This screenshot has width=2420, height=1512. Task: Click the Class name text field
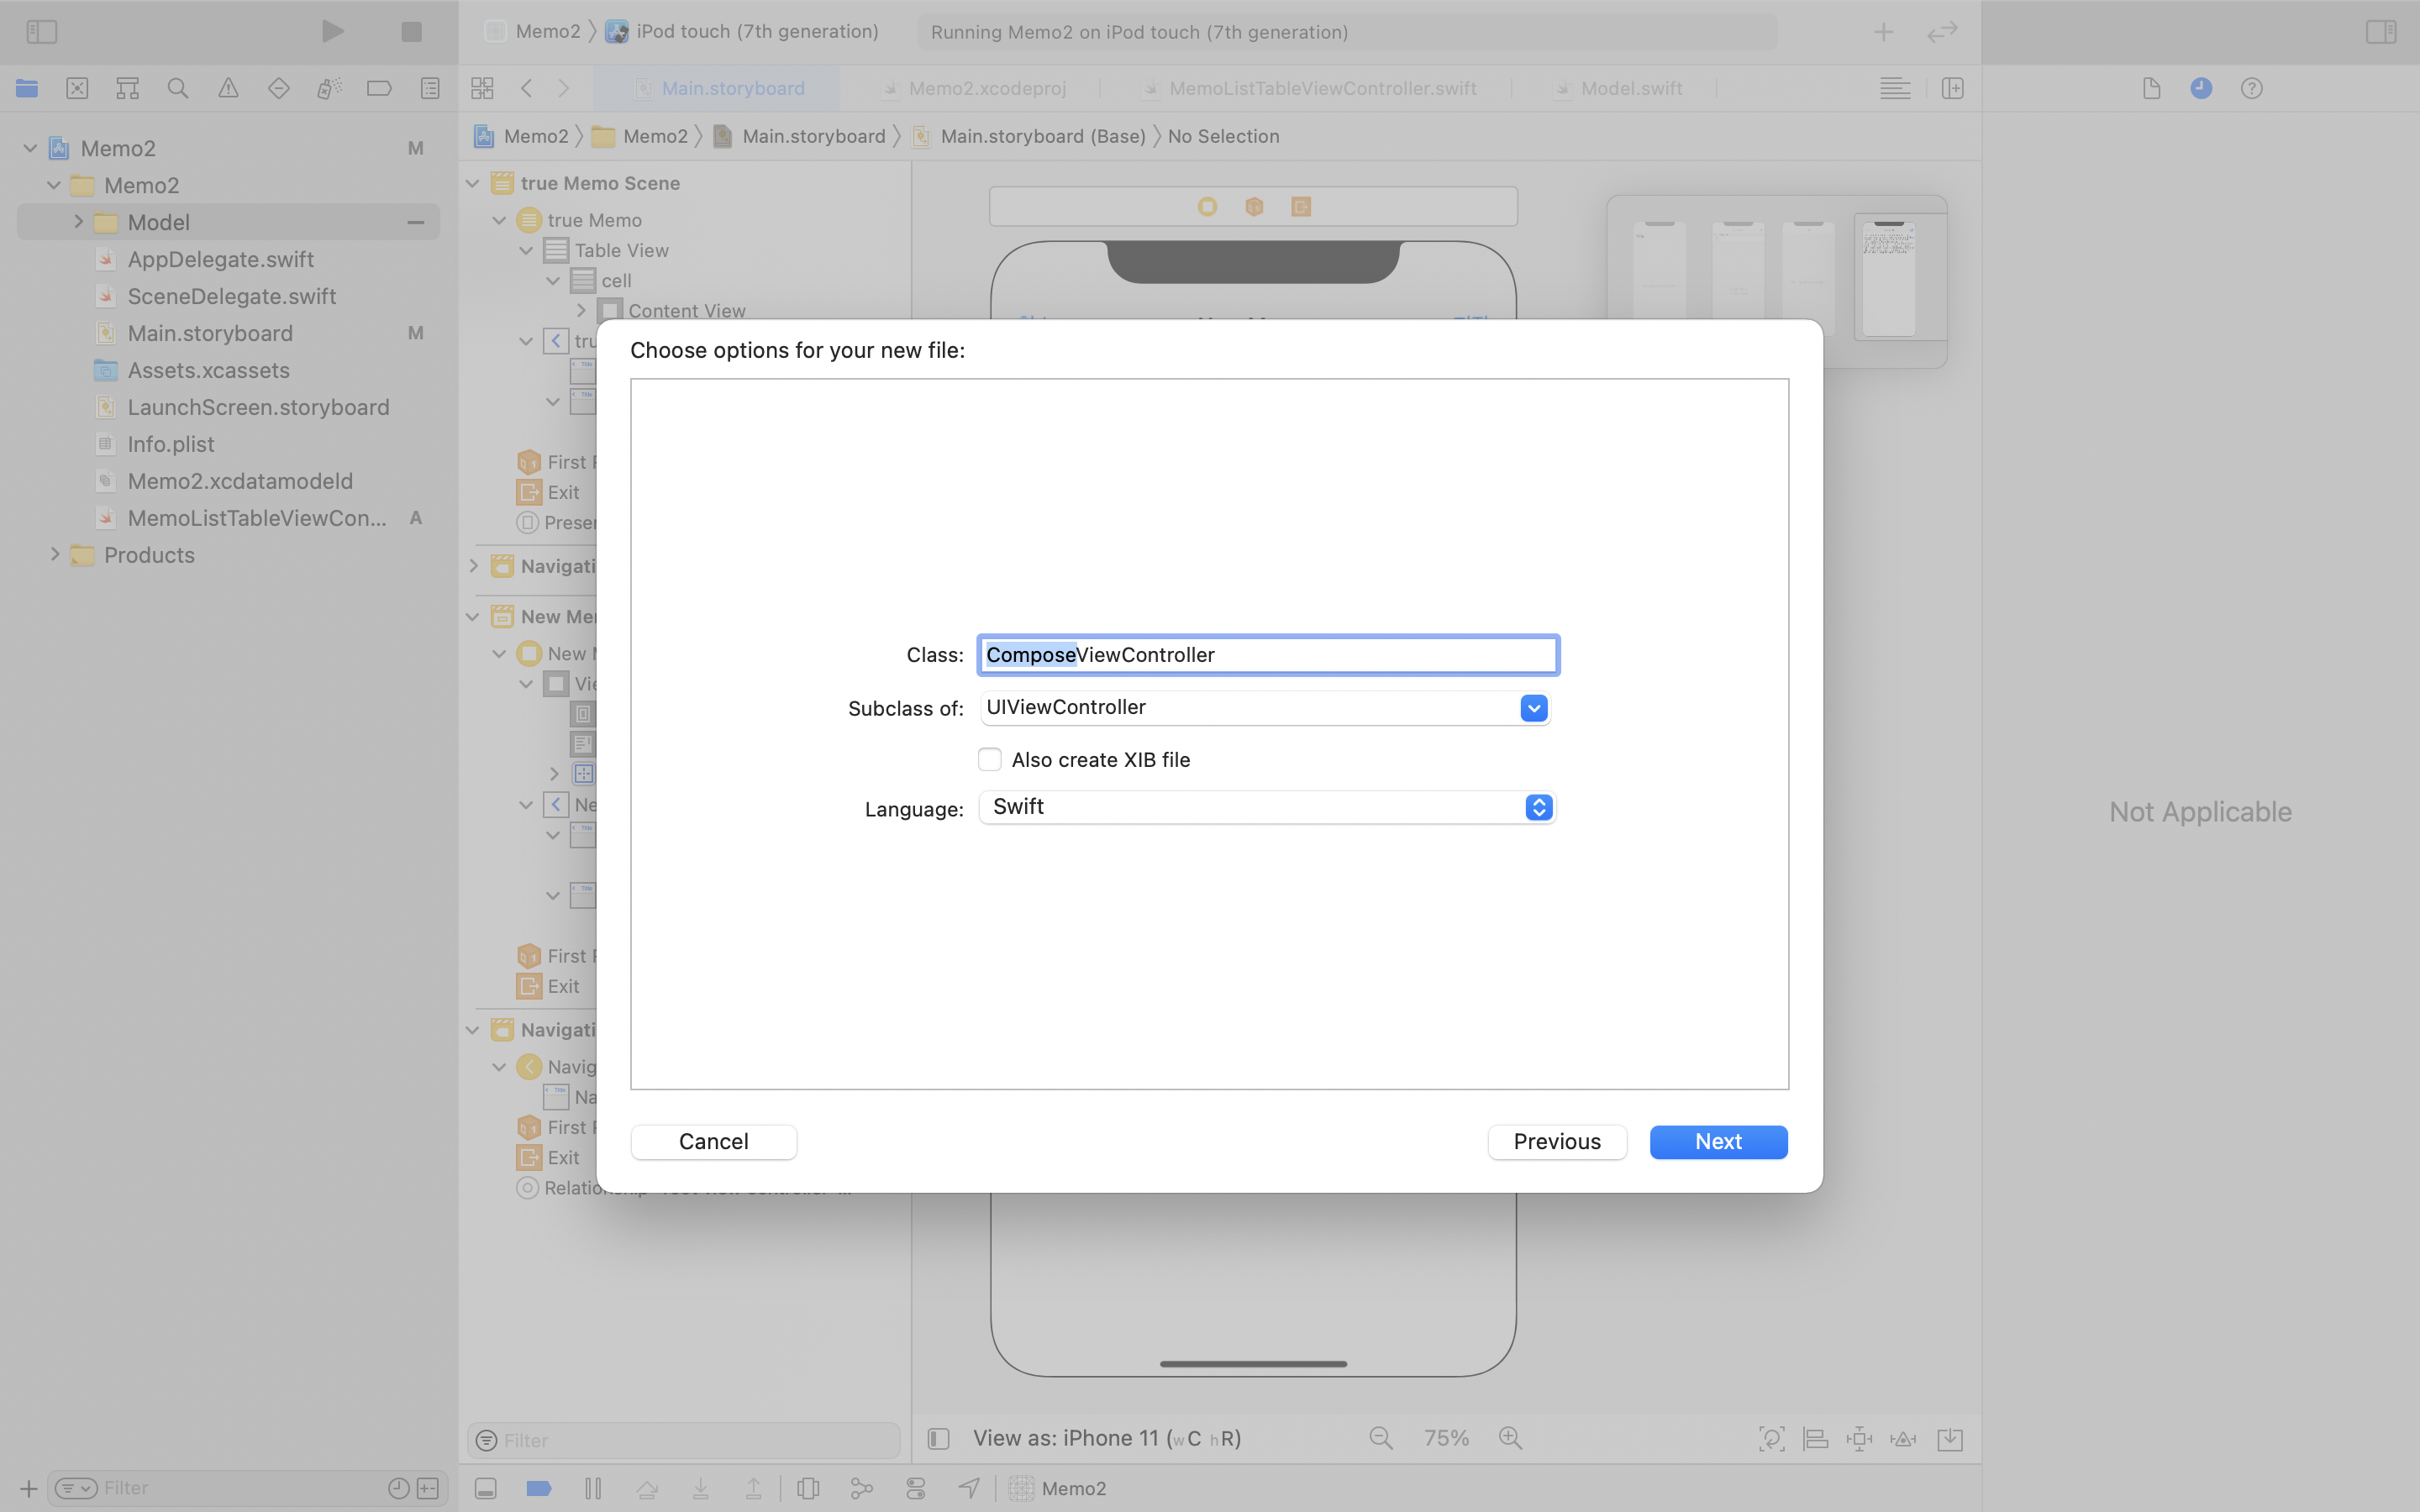(x=1268, y=655)
